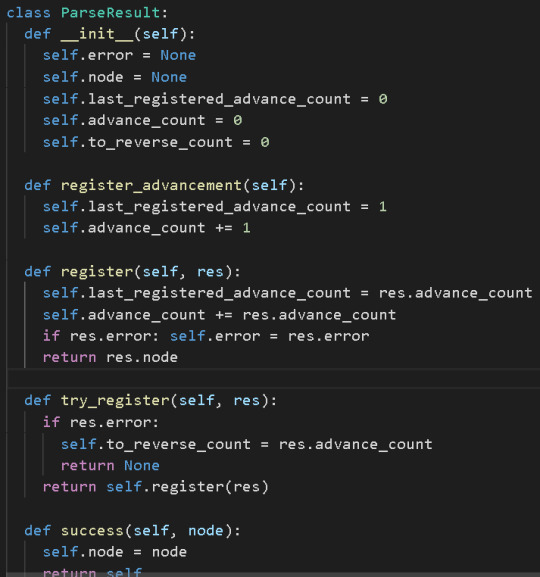Click line 'self.advance_count = 0'

point(142,120)
